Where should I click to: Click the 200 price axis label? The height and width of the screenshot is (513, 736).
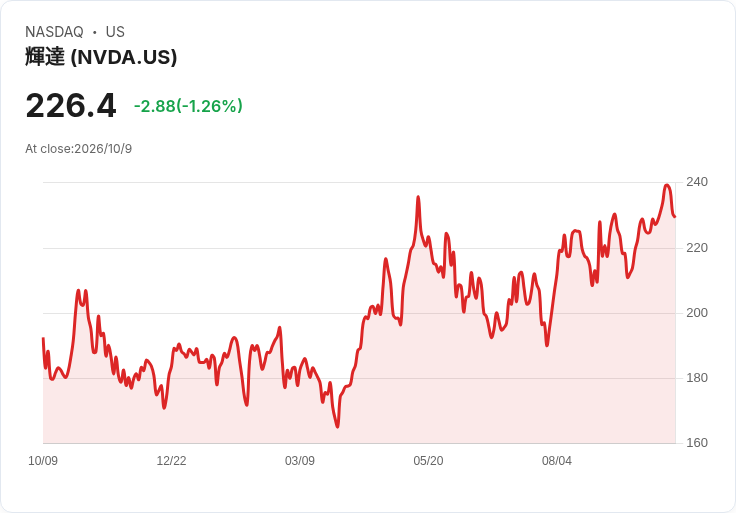point(697,313)
